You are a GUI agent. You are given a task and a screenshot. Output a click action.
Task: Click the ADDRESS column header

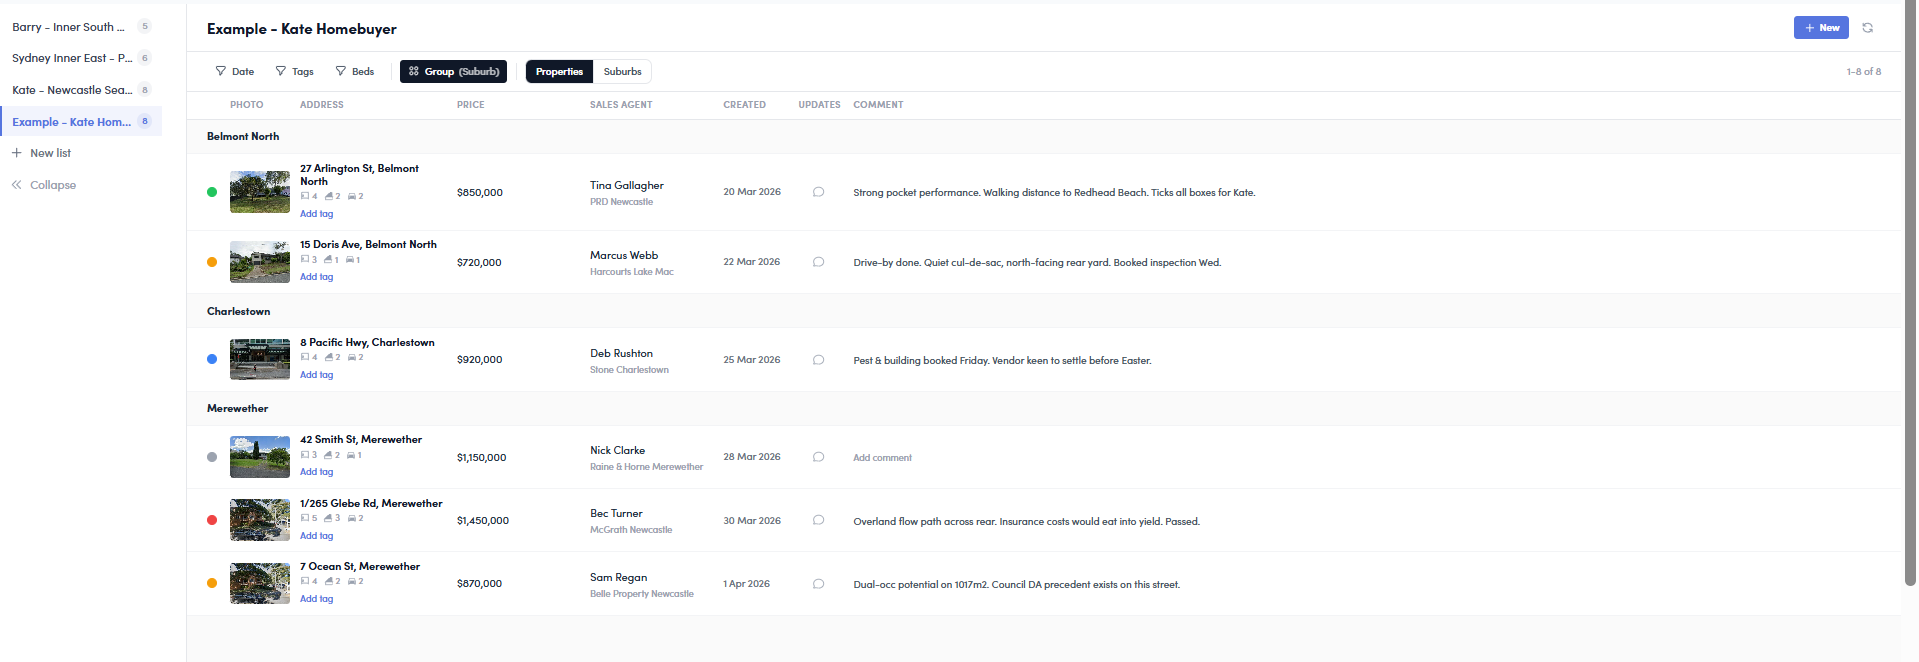tap(321, 105)
